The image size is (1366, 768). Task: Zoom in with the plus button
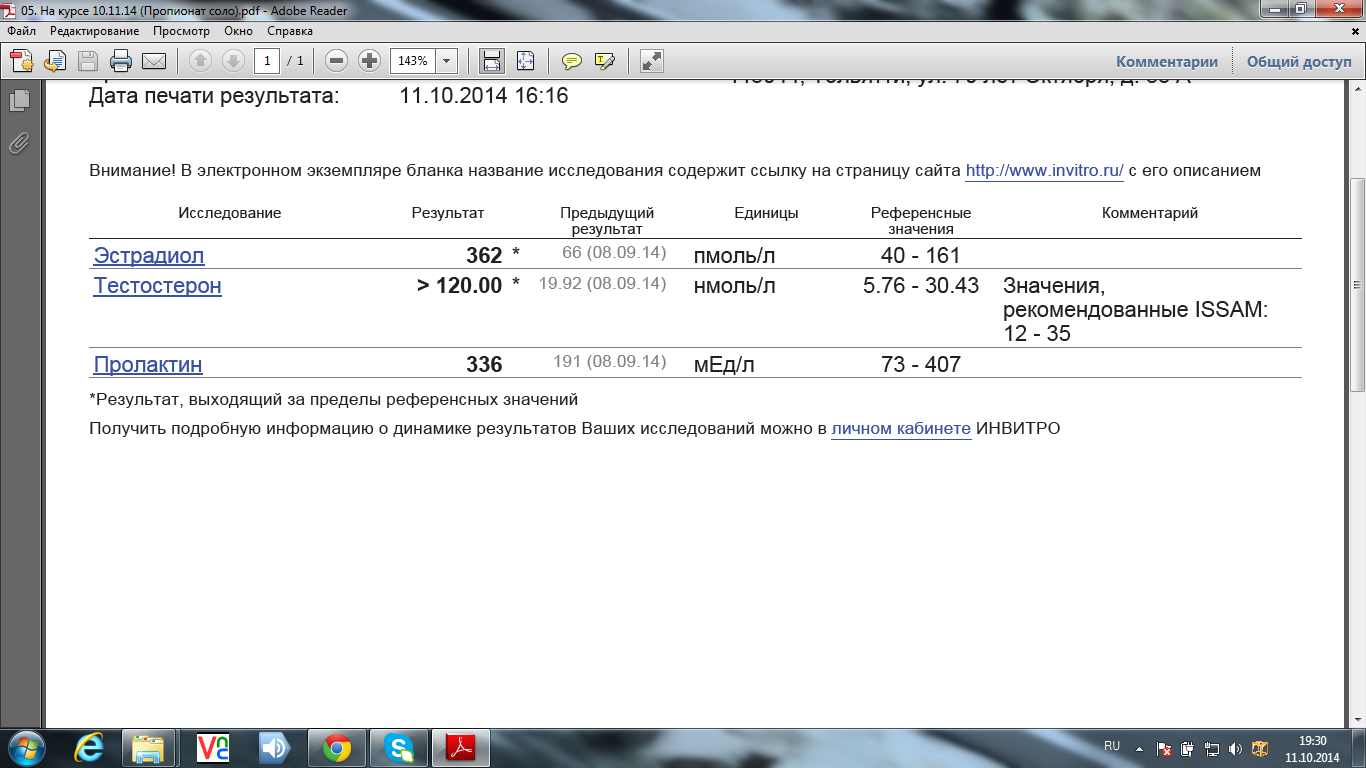pyautogui.click(x=370, y=61)
